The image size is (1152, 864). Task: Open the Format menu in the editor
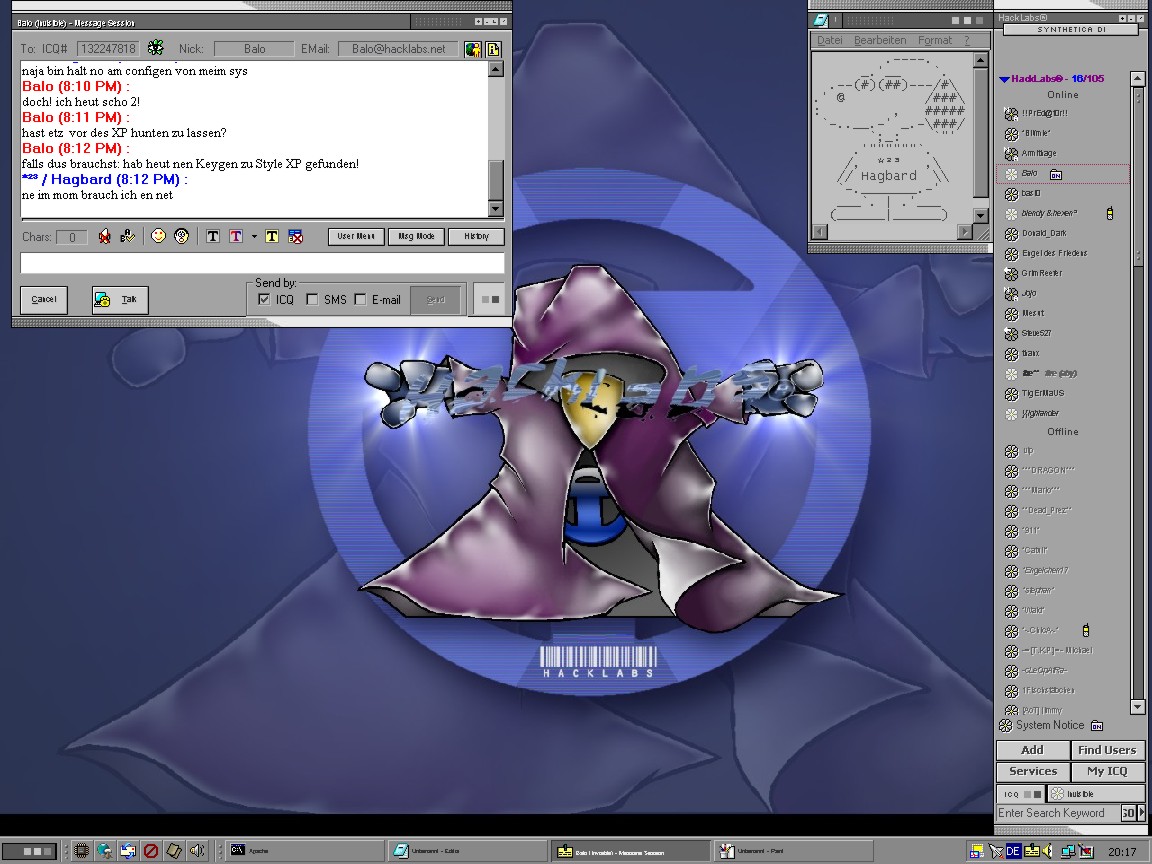(x=935, y=41)
